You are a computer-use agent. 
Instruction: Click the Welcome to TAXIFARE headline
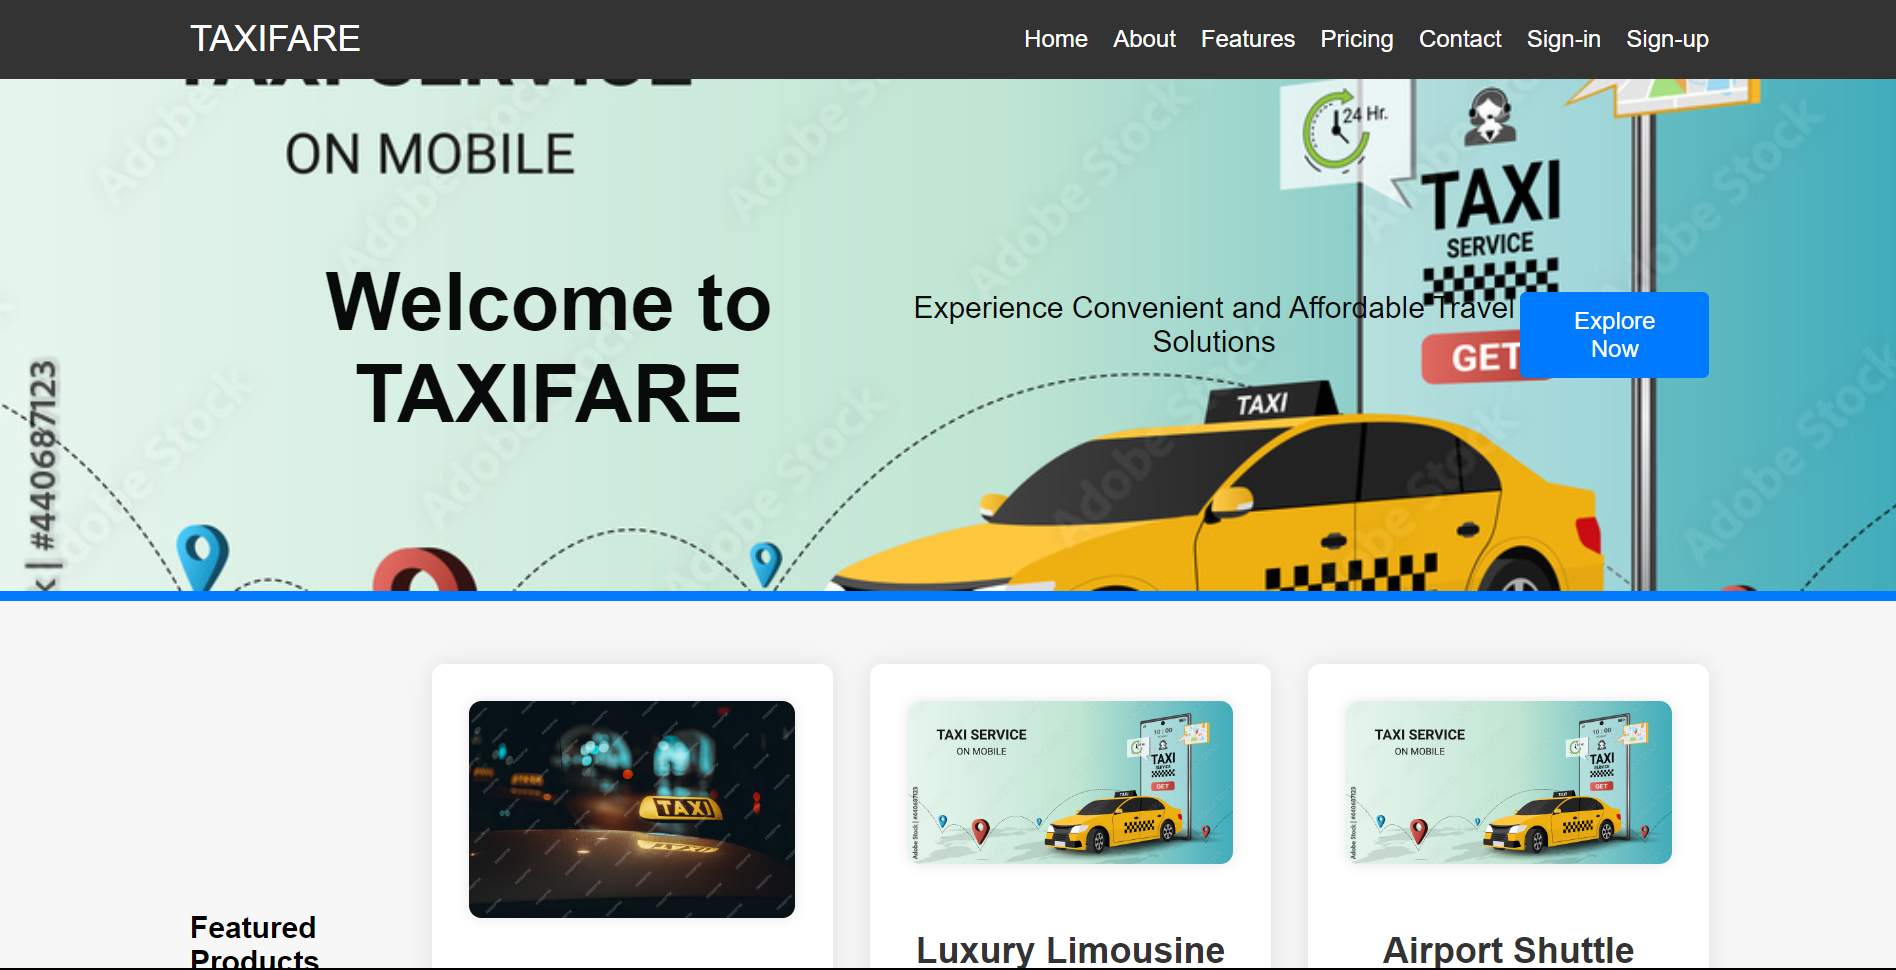[548, 348]
